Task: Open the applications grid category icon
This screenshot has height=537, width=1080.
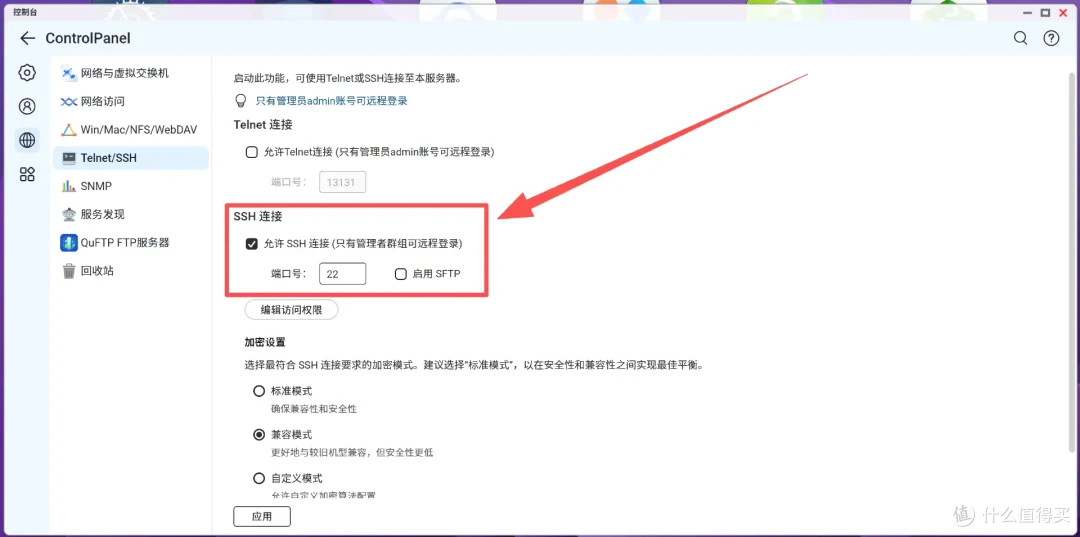Action: [27, 174]
